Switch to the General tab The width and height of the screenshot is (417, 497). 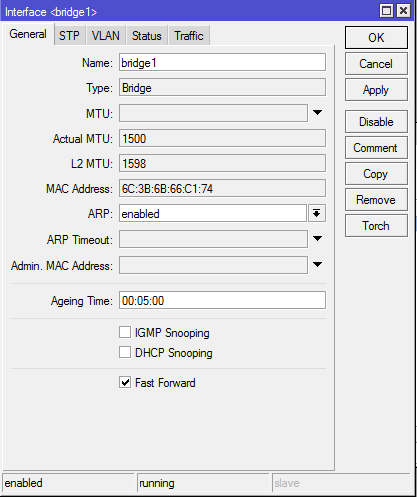(x=28, y=34)
